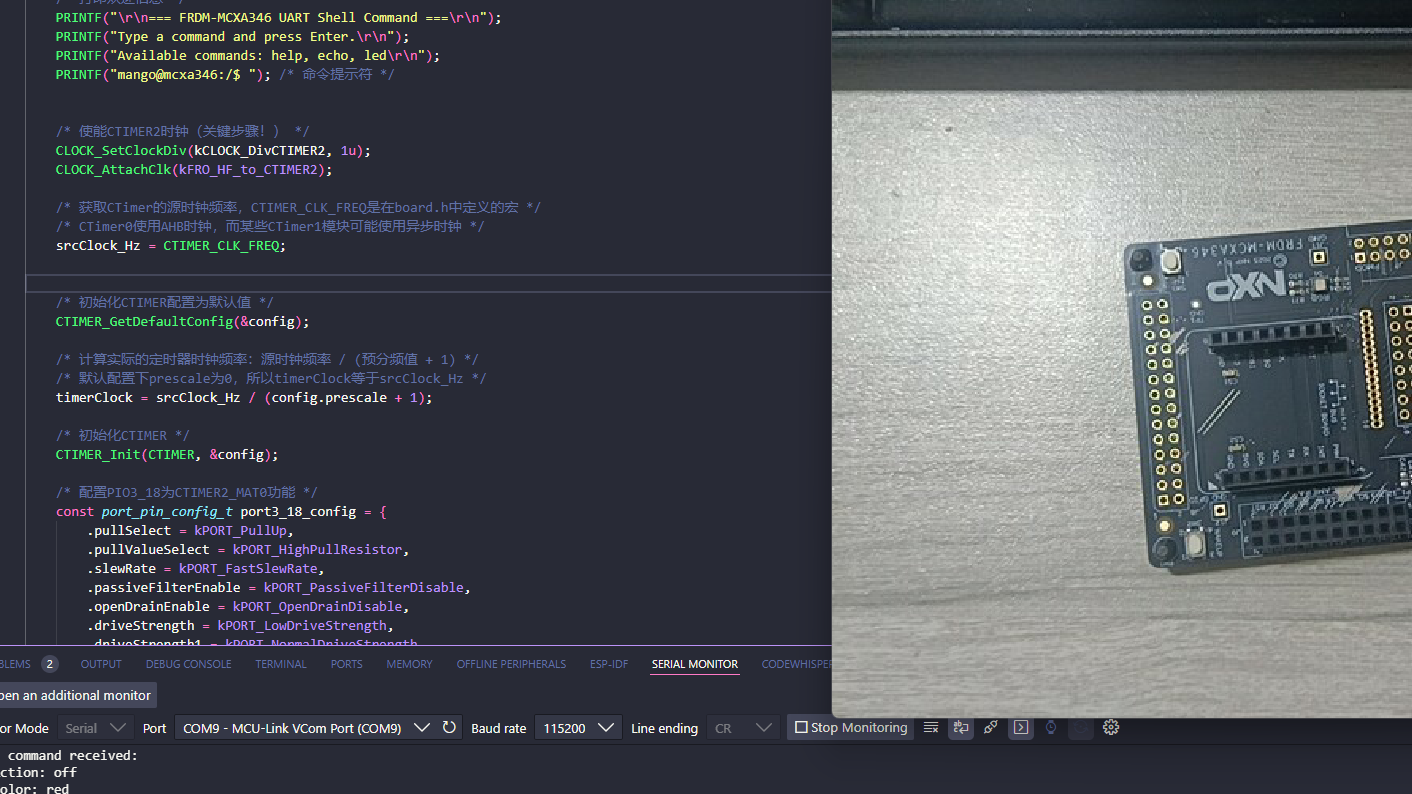Toggle terminal mode in serial monitor
This screenshot has height=794, width=1412.
tap(1020, 728)
